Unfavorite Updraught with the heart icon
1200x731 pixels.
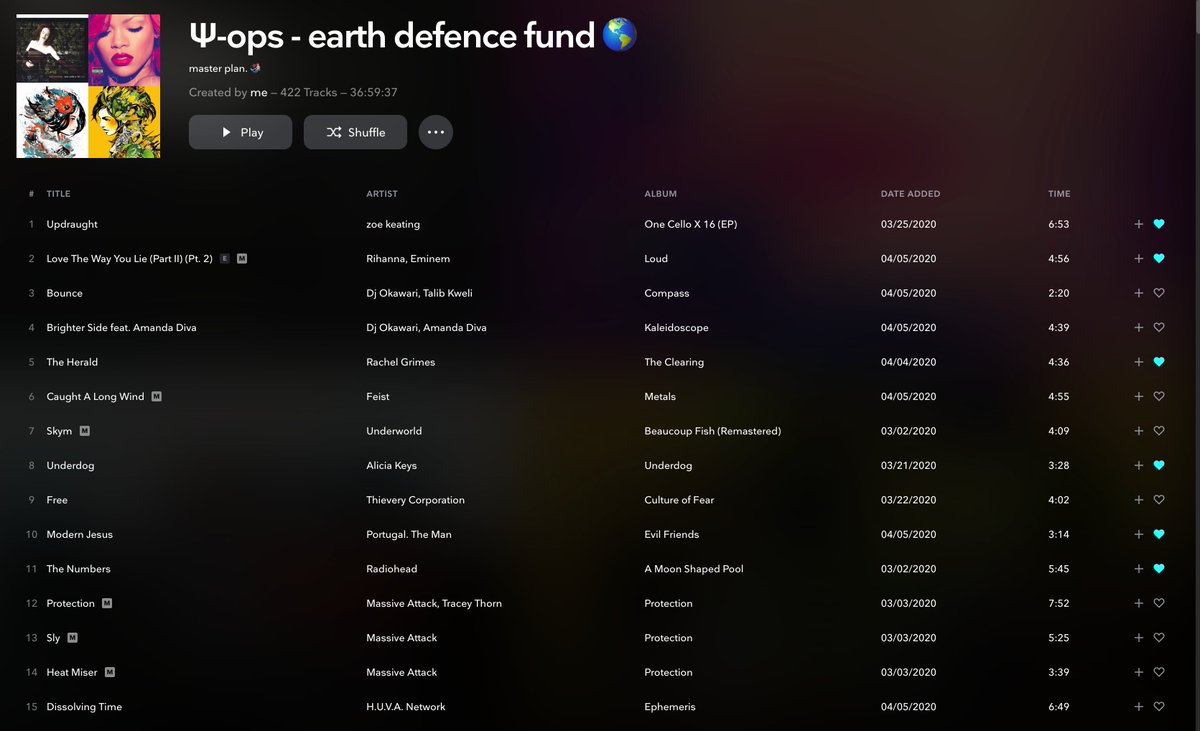click(x=1159, y=224)
